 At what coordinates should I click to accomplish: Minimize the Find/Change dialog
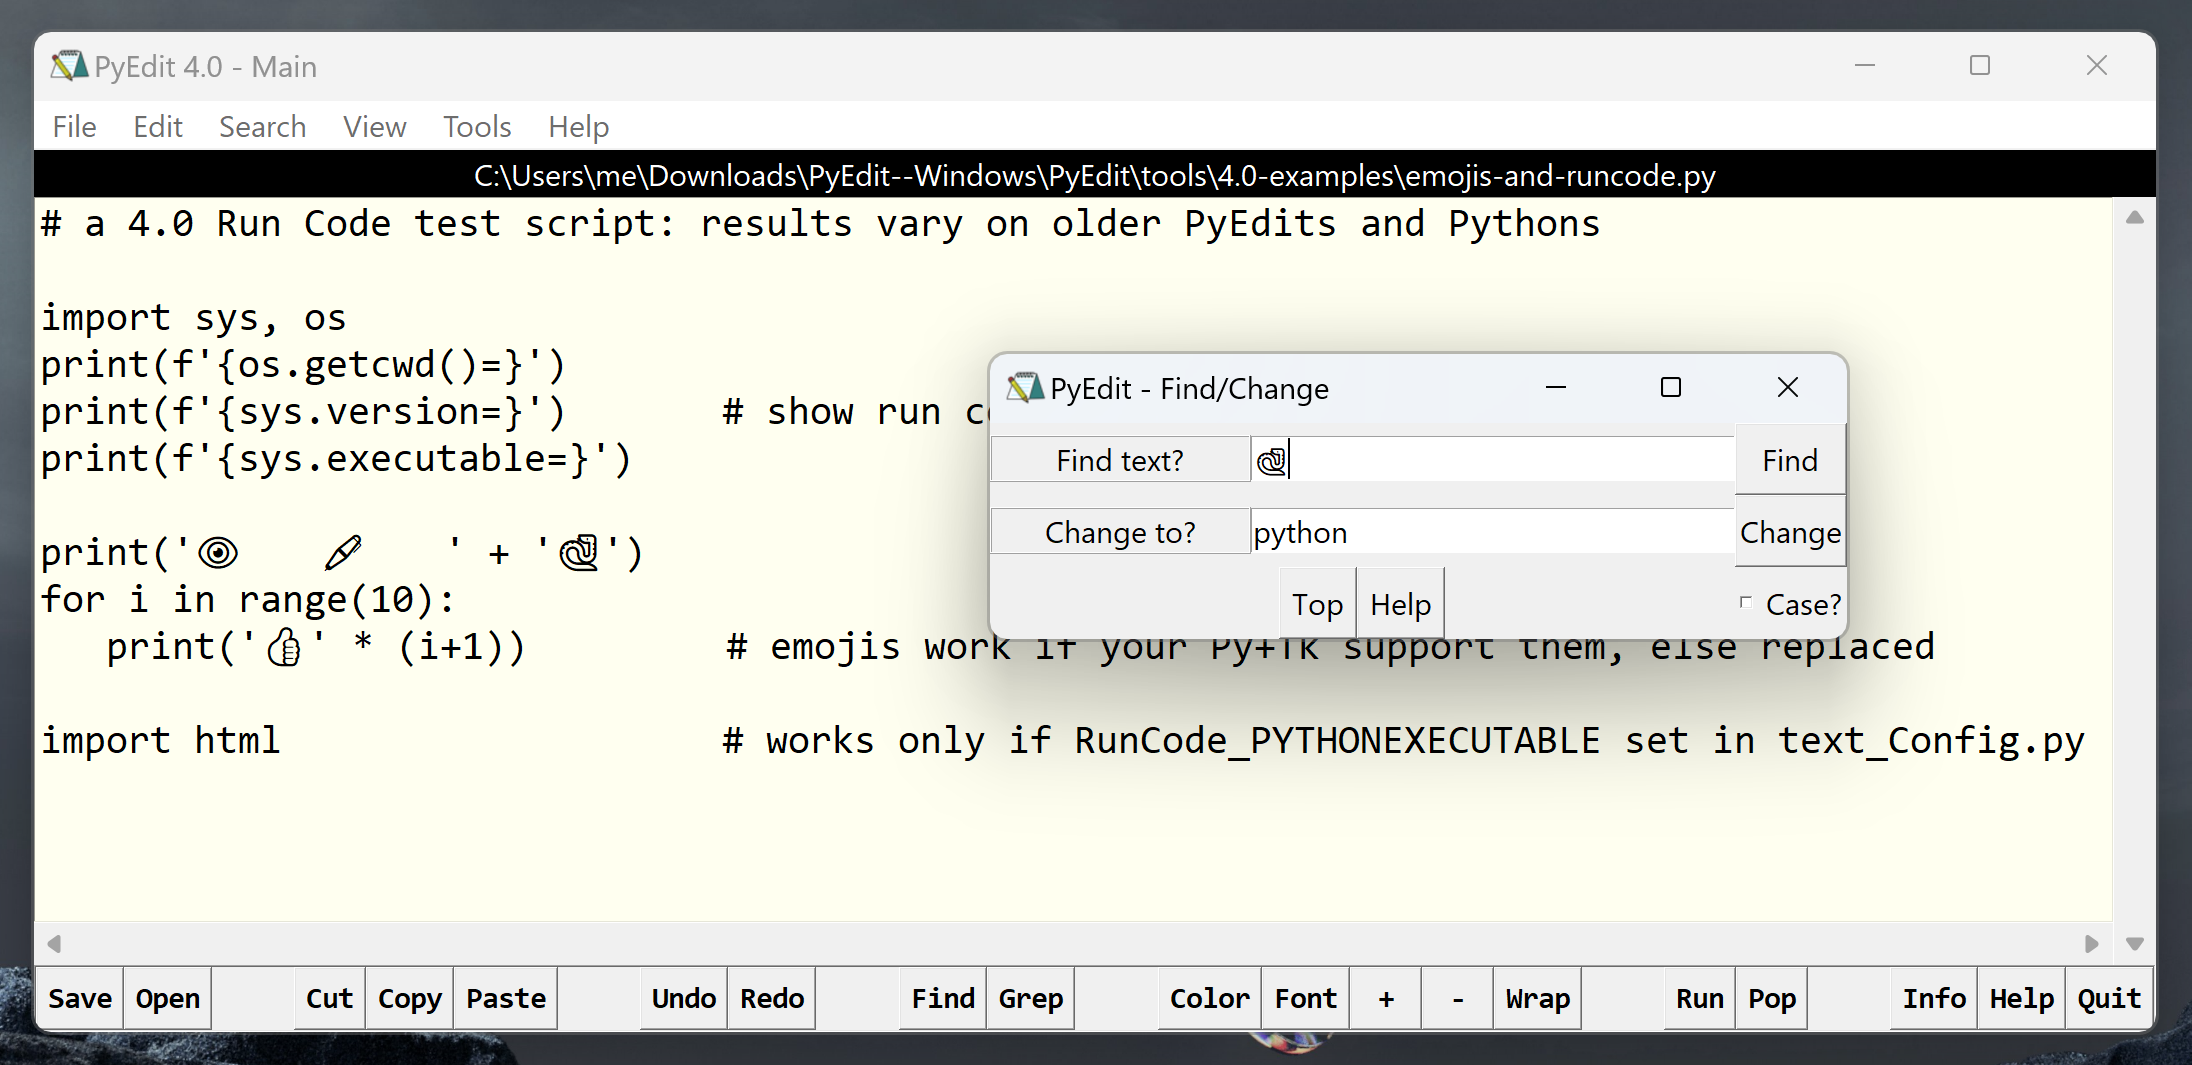(x=1556, y=387)
